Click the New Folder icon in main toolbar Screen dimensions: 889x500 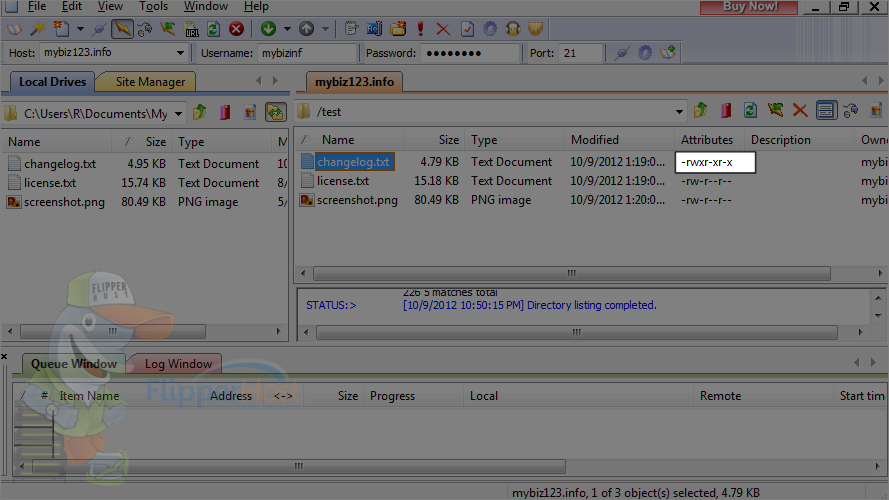tap(398, 28)
